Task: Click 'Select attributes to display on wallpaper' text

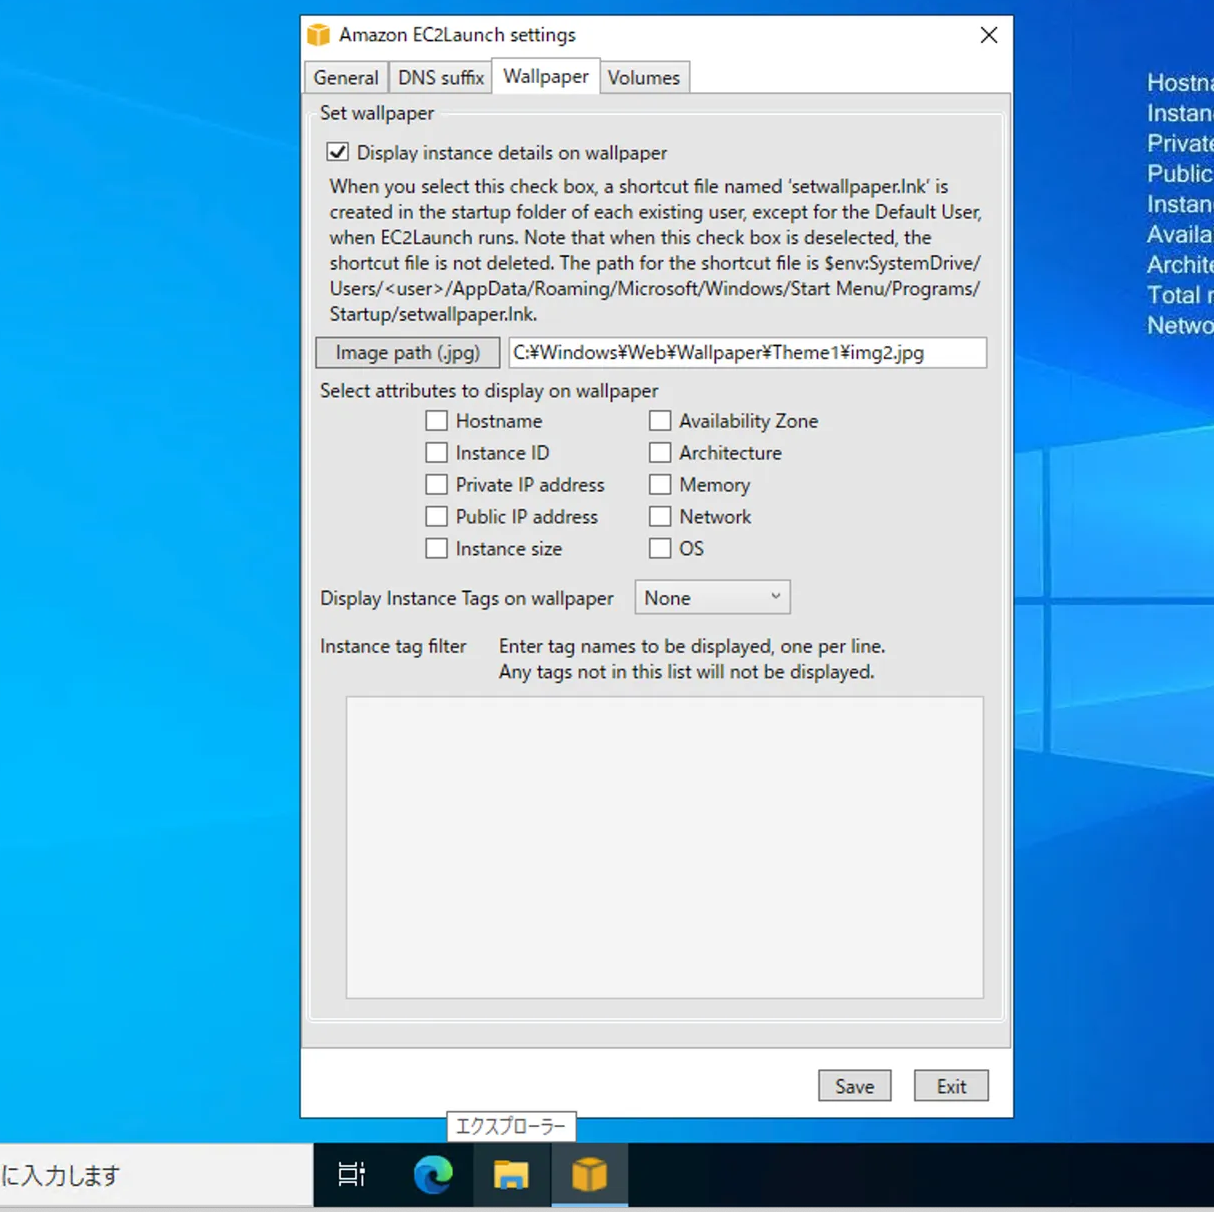Action: [489, 391]
